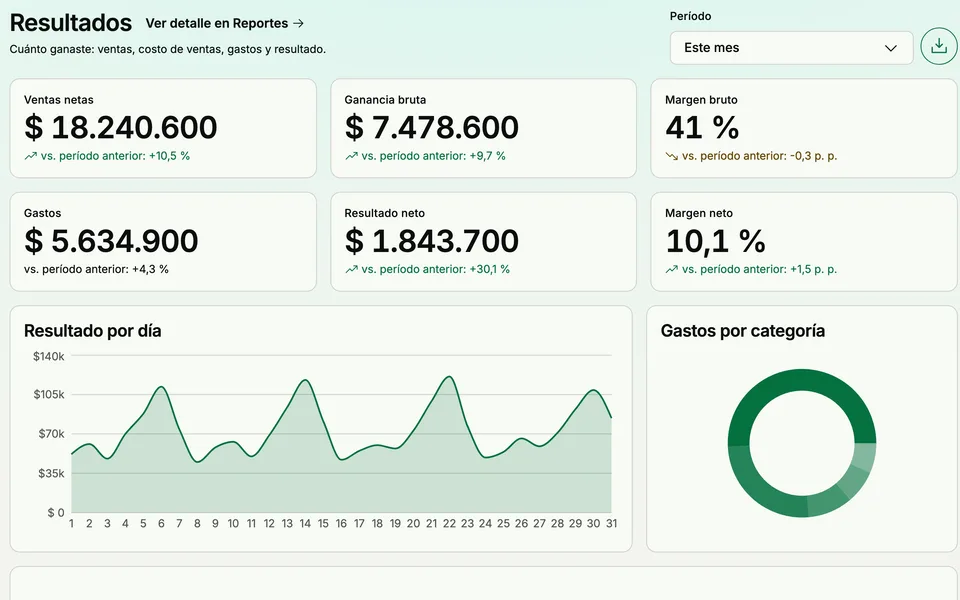Click the Gastos por categoría chart title

coord(743,331)
